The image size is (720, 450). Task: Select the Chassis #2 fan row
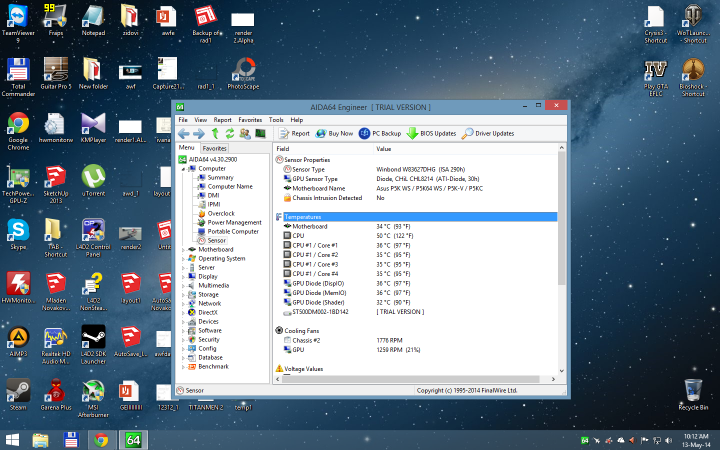coord(416,341)
